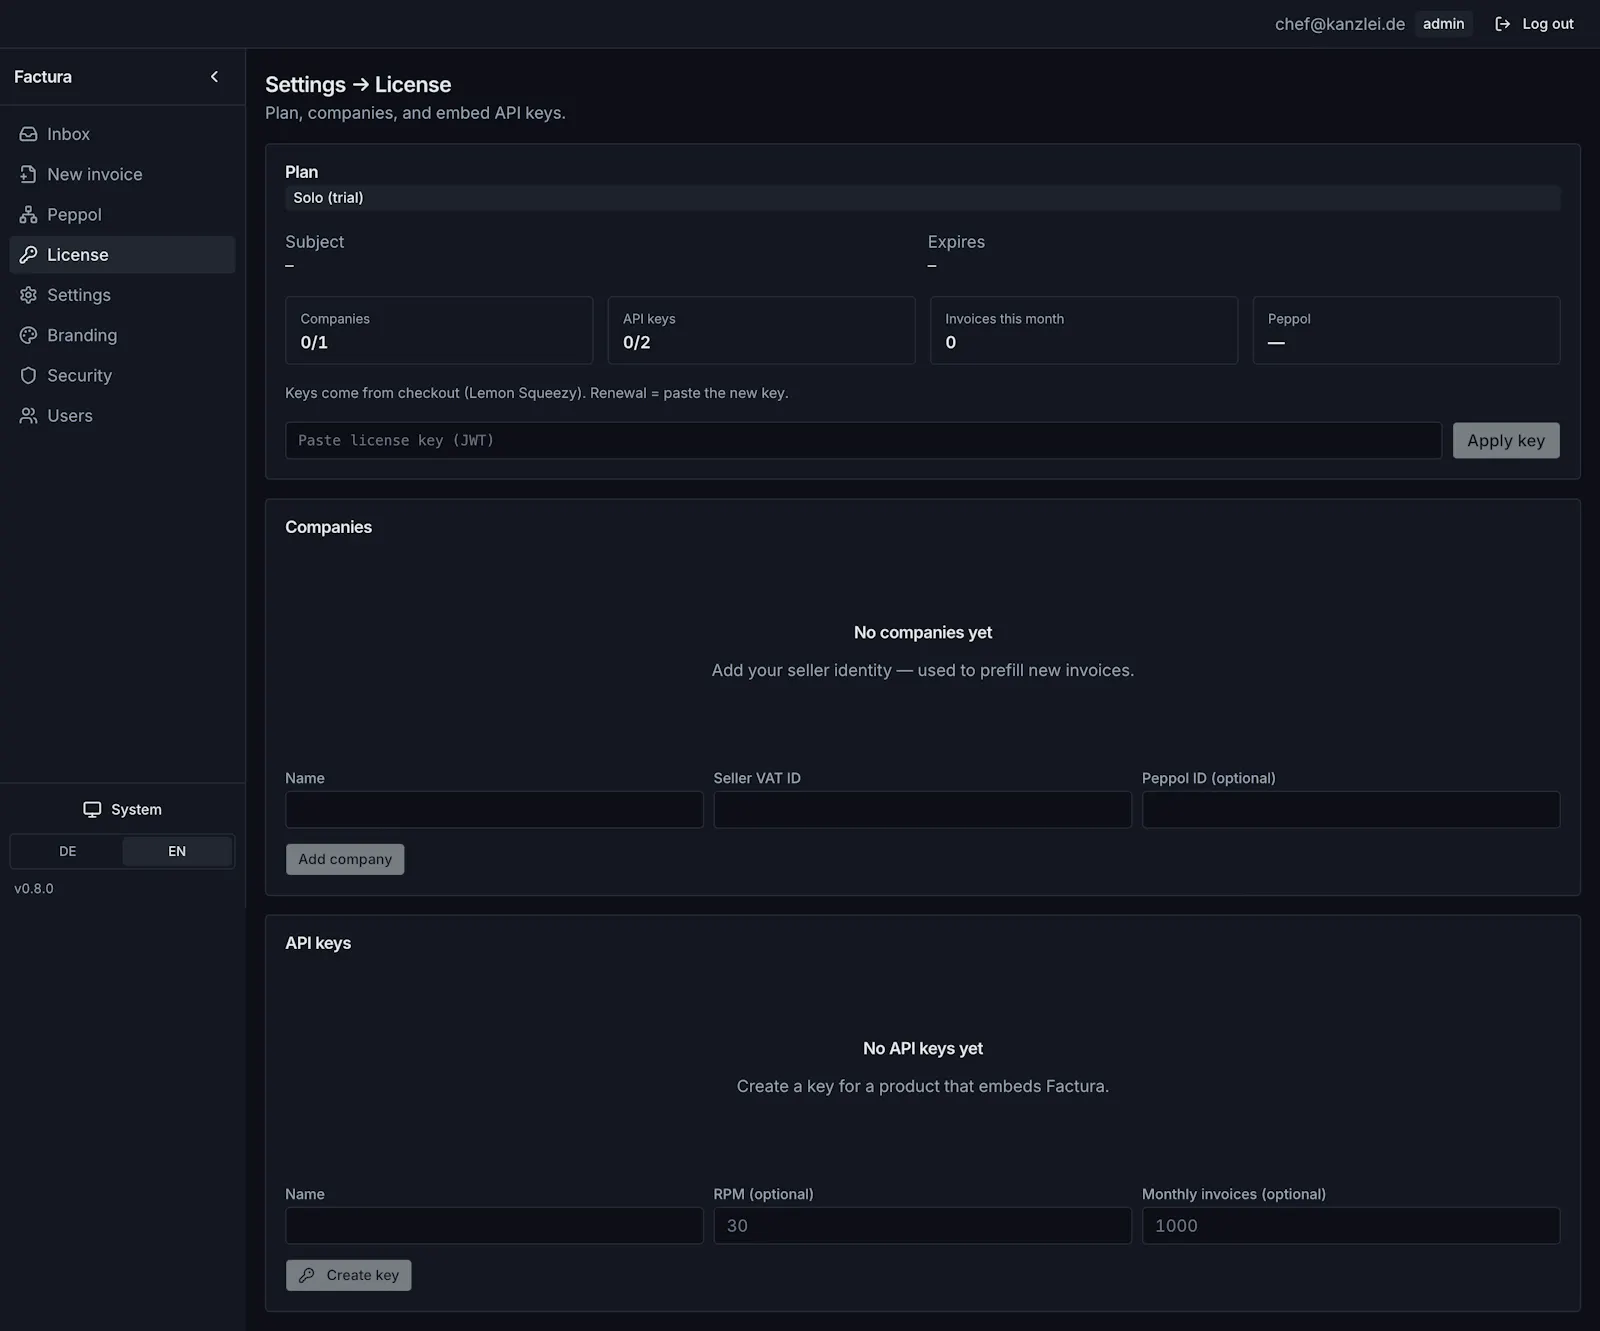Focus the Peppol ID (optional) field

pos(1351,810)
